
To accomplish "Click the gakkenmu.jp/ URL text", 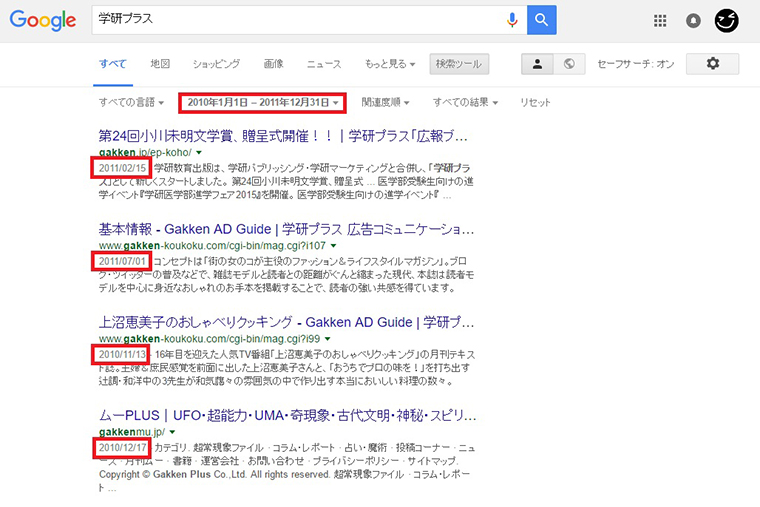I will [x=132, y=431].
